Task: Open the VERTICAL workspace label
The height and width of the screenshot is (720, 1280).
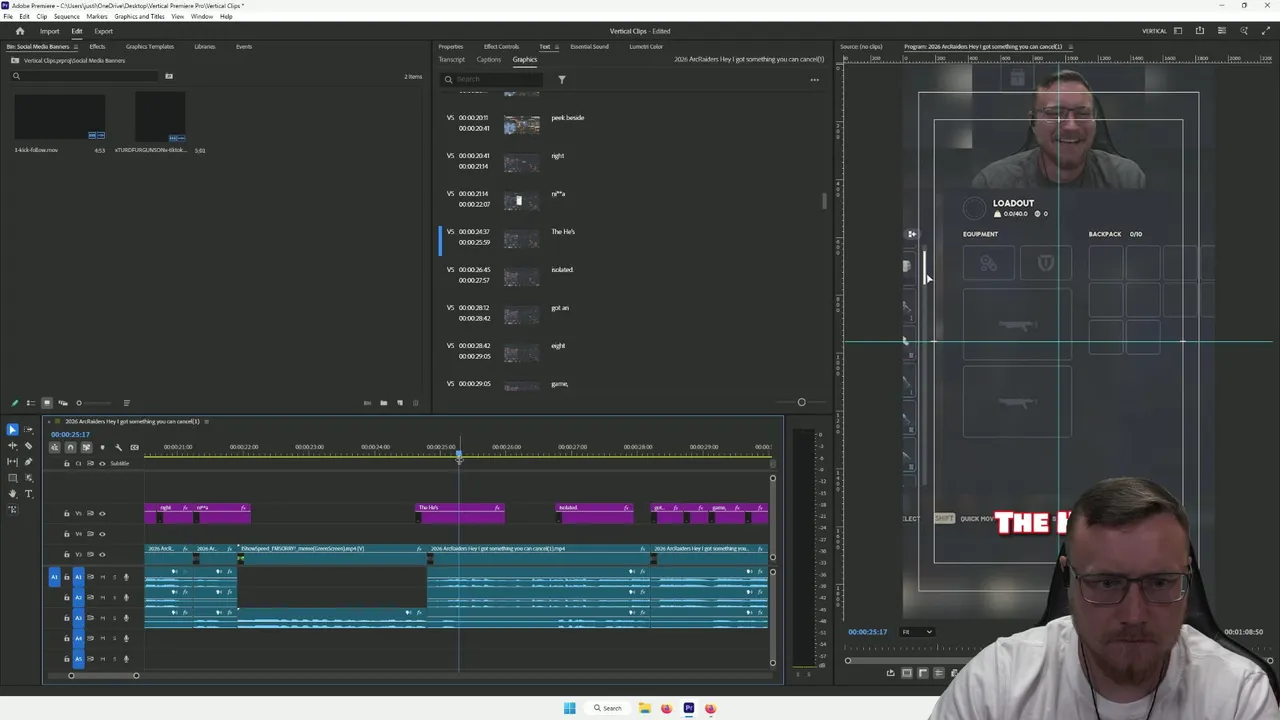Action: tap(1154, 31)
